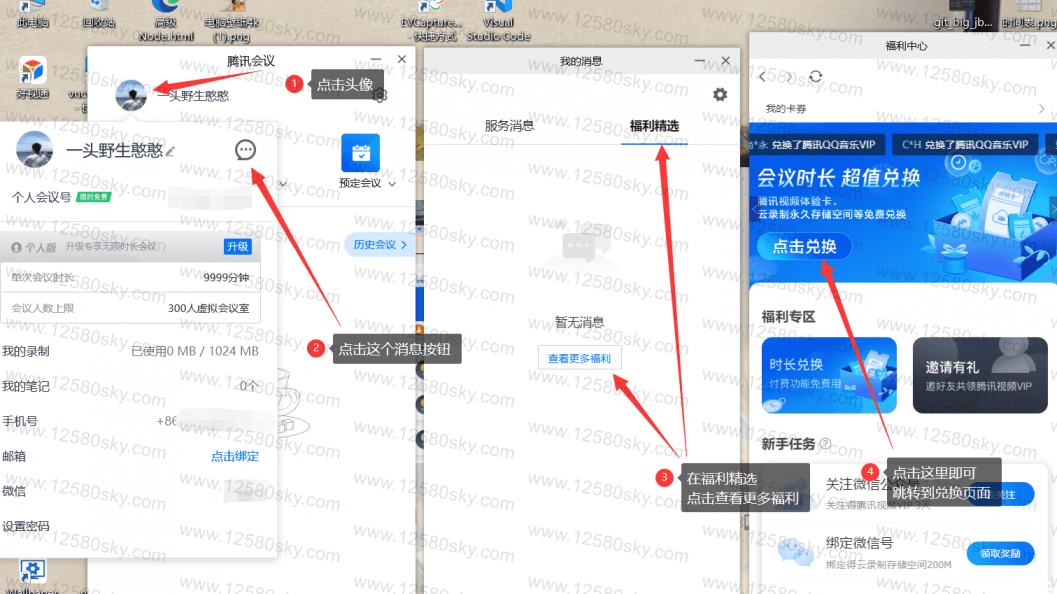Switch to 服务消息 tab
Viewport: 1057px width, 594px height.
pyautogui.click(x=509, y=126)
